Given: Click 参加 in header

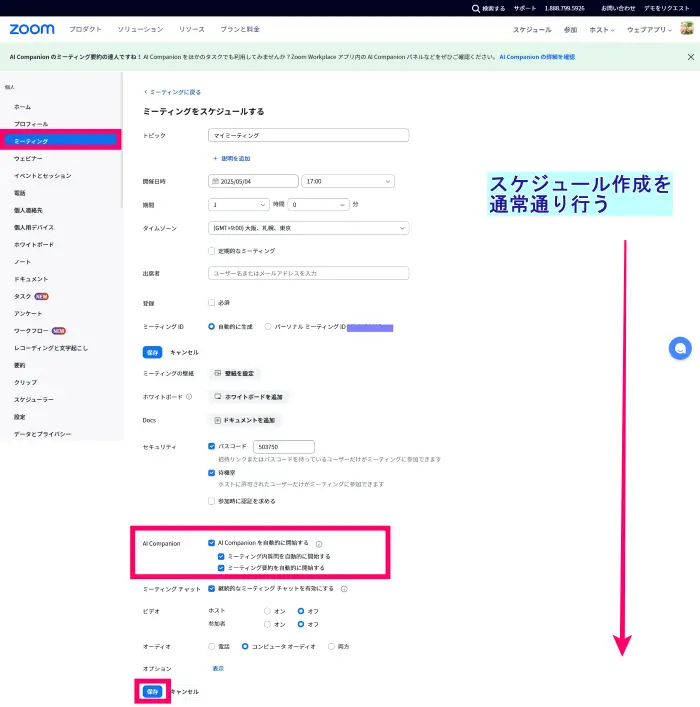Looking at the screenshot, I should point(571,30).
